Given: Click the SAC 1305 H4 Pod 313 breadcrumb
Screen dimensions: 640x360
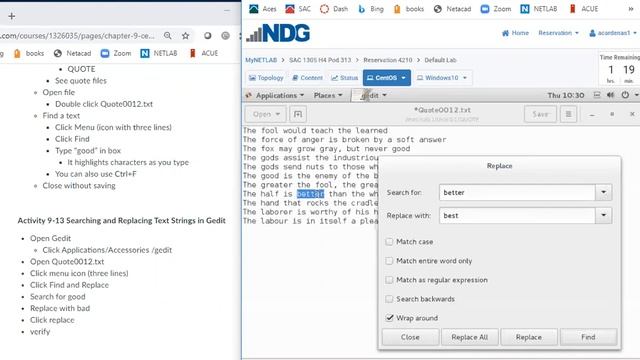Looking at the screenshot, I should 320,60.
